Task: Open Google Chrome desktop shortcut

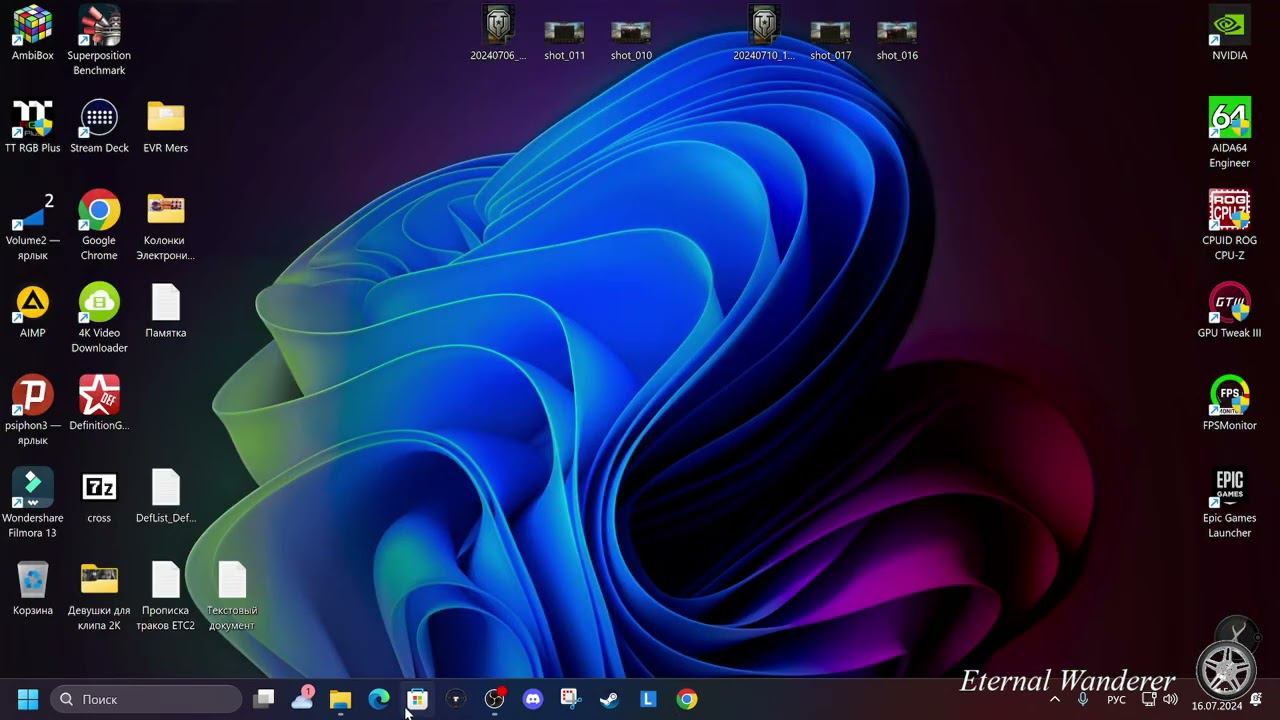Action: tap(99, 211)
